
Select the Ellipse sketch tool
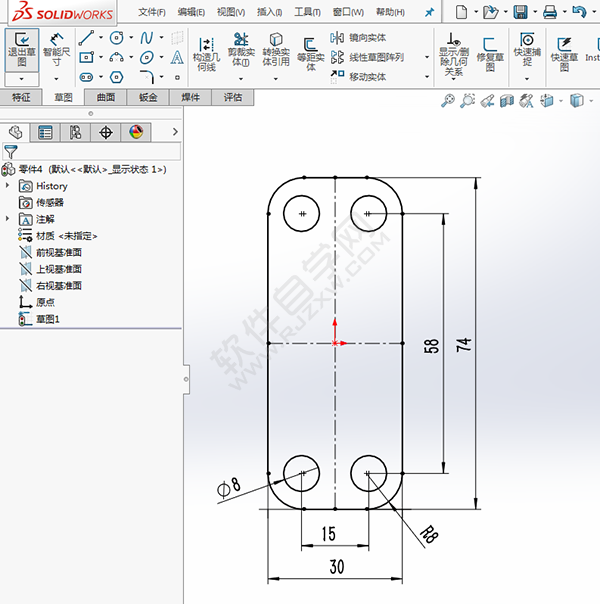(147, 57)
